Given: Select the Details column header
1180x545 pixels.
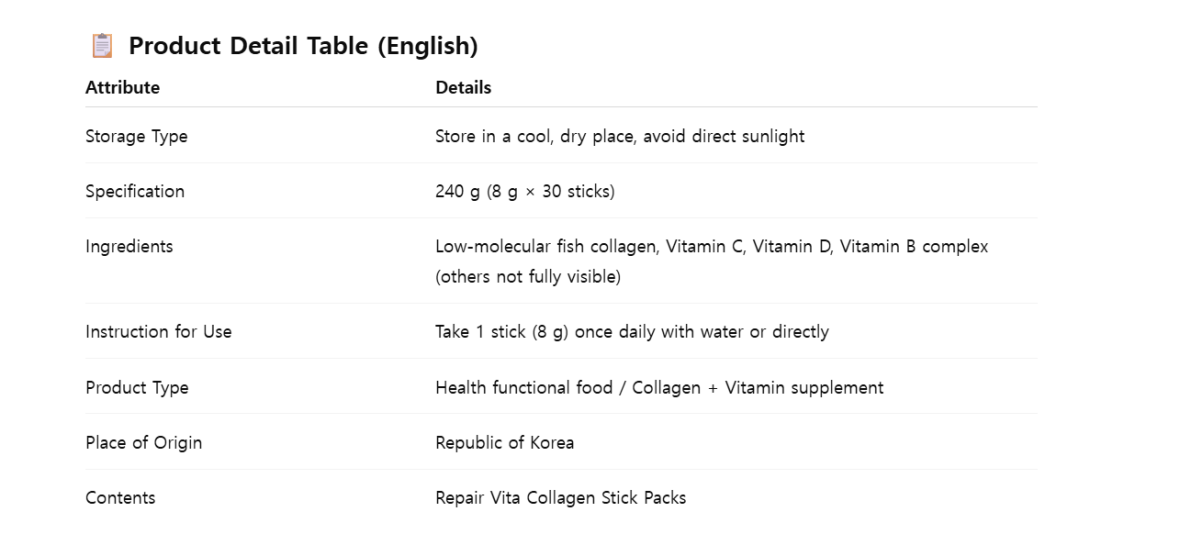Looking at the screenshot, I should pos(463,87).
